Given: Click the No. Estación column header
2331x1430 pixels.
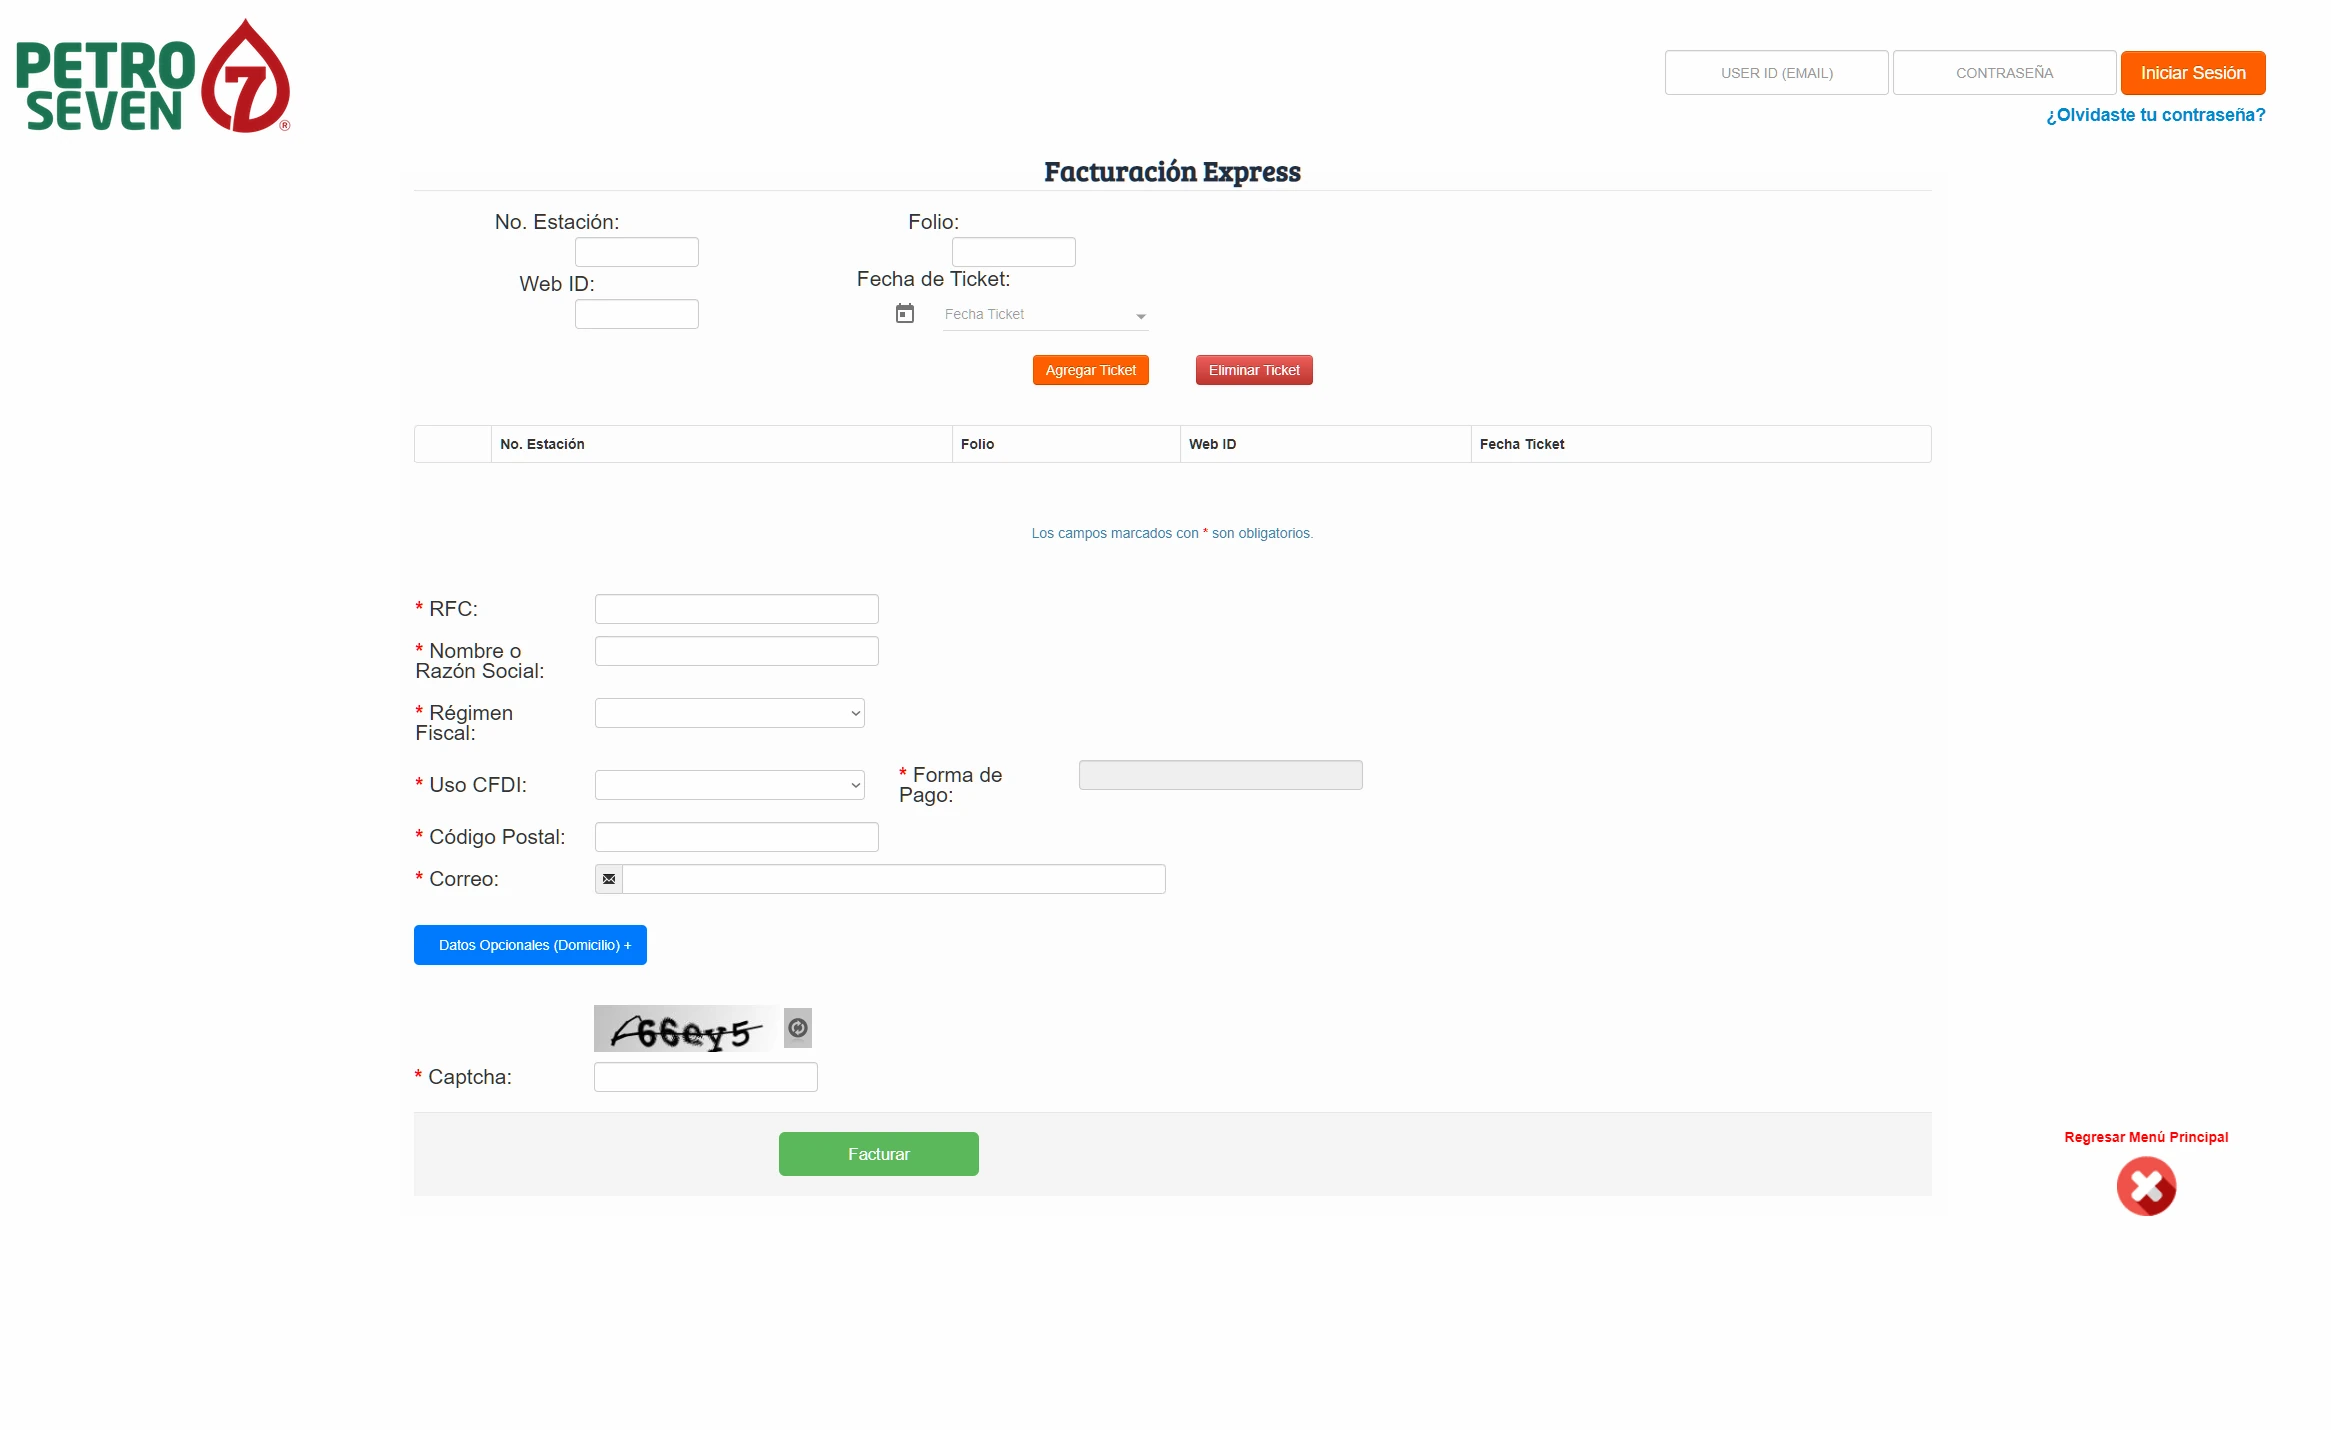Looking at the screenshot, I should tap(721, 444).
